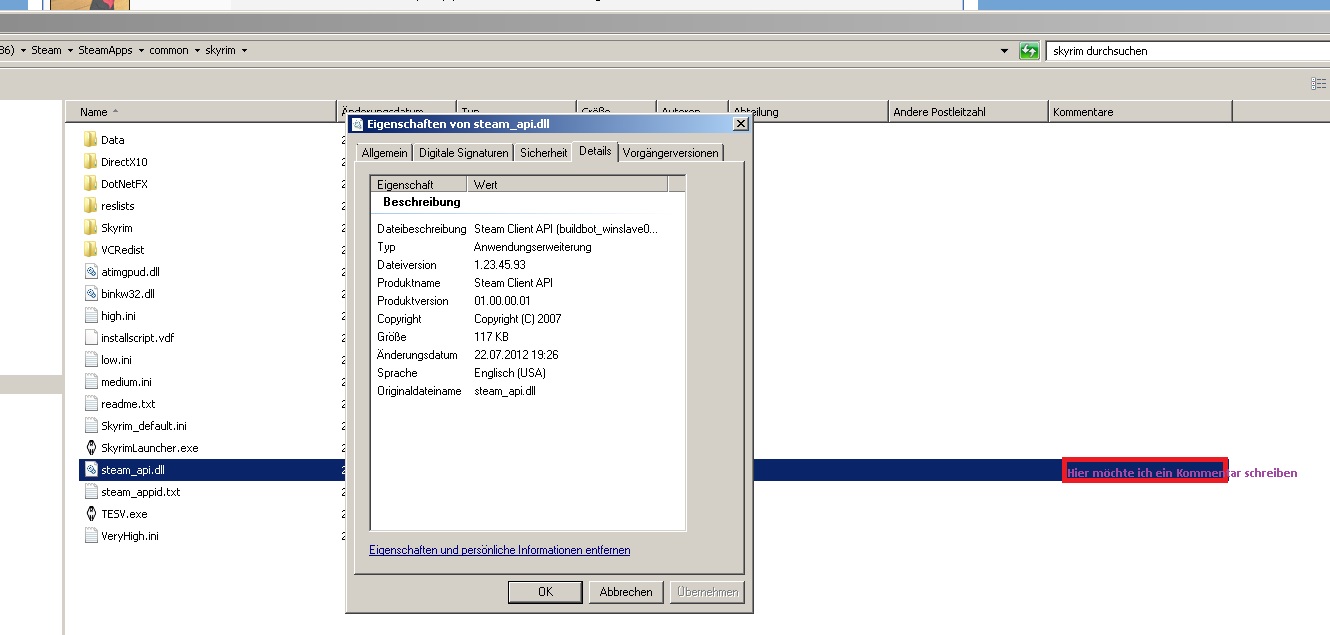Screen dimensions: 1330x635
Task: Select the Copyright (C) 2007 value
Action: (x=517, y=319)
